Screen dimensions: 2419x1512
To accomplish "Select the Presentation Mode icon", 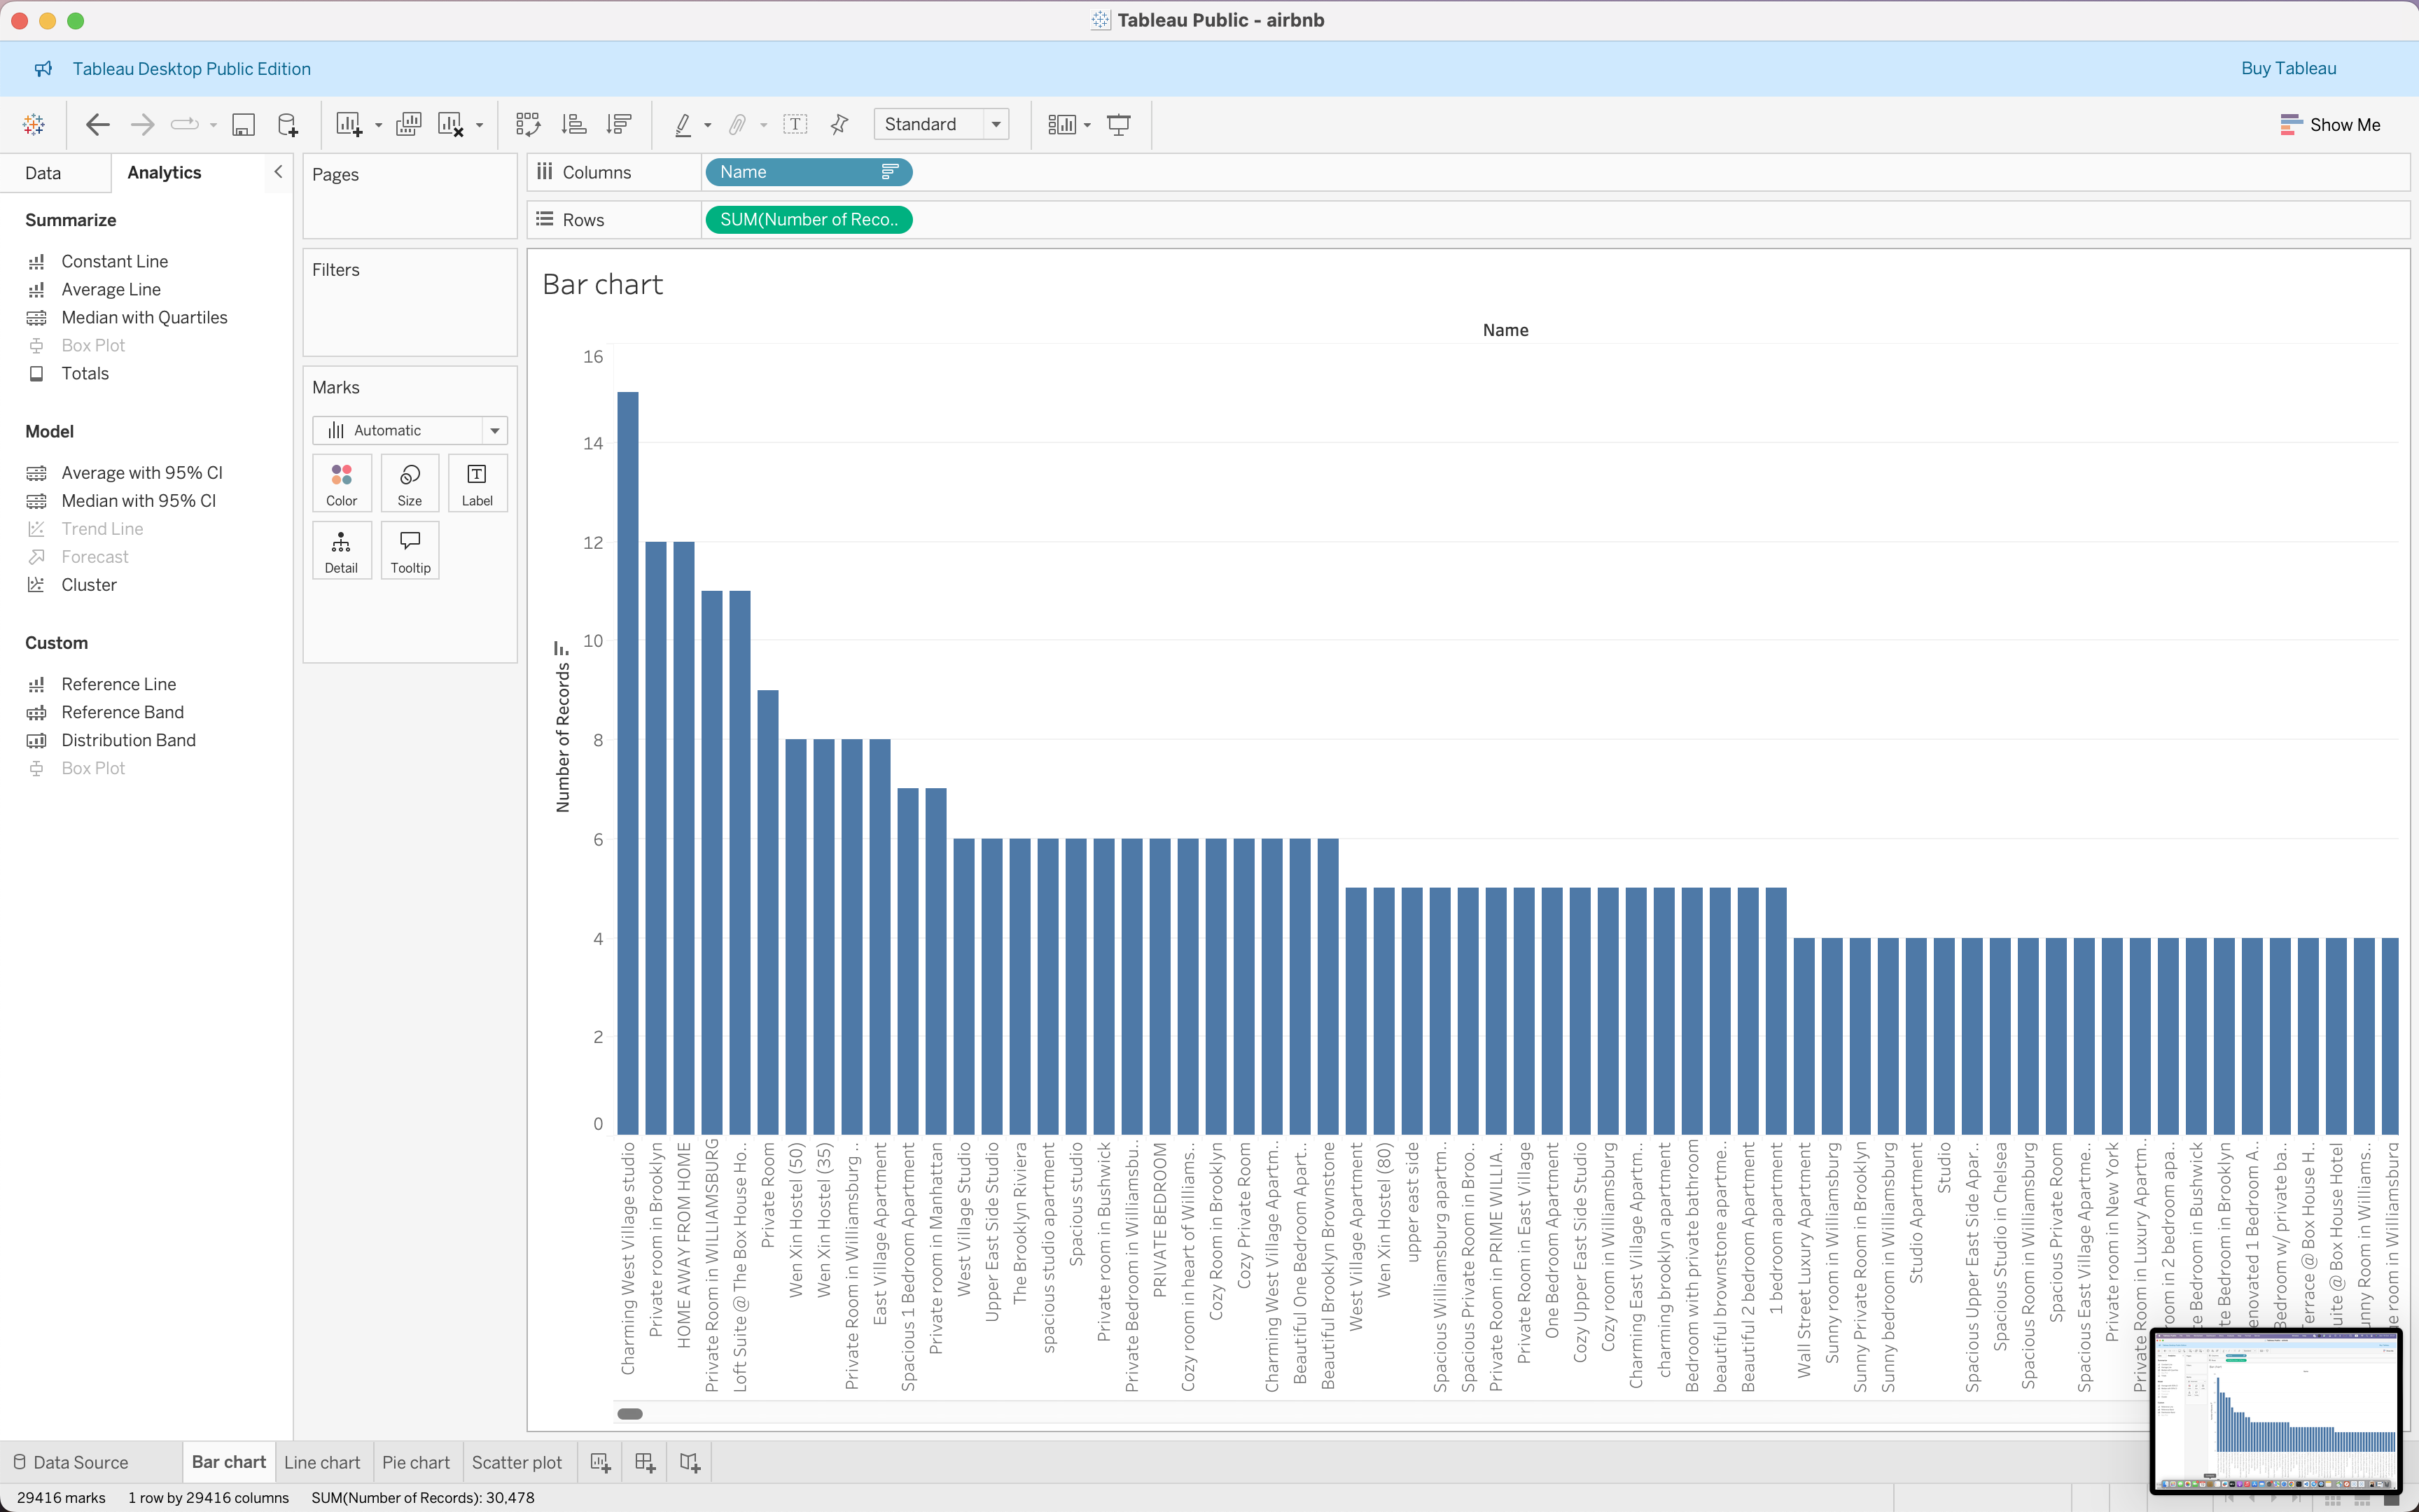I will pos(1118,124).
